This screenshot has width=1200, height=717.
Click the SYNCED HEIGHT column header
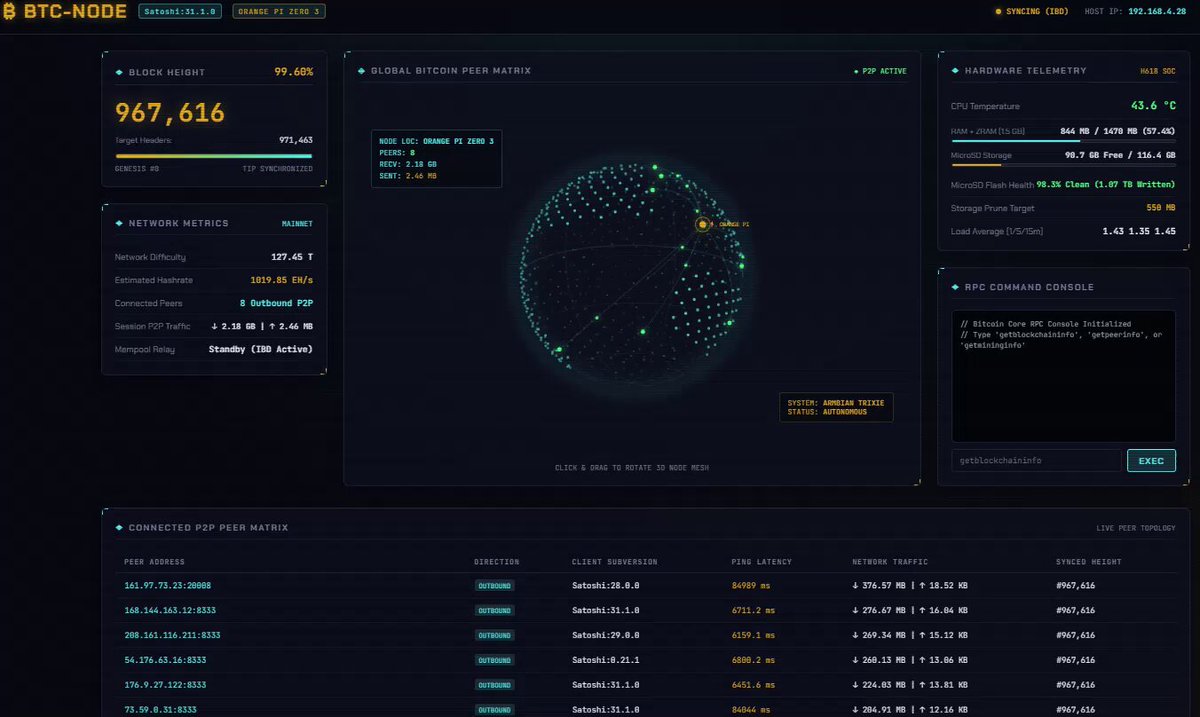[x=1088, y=562]
